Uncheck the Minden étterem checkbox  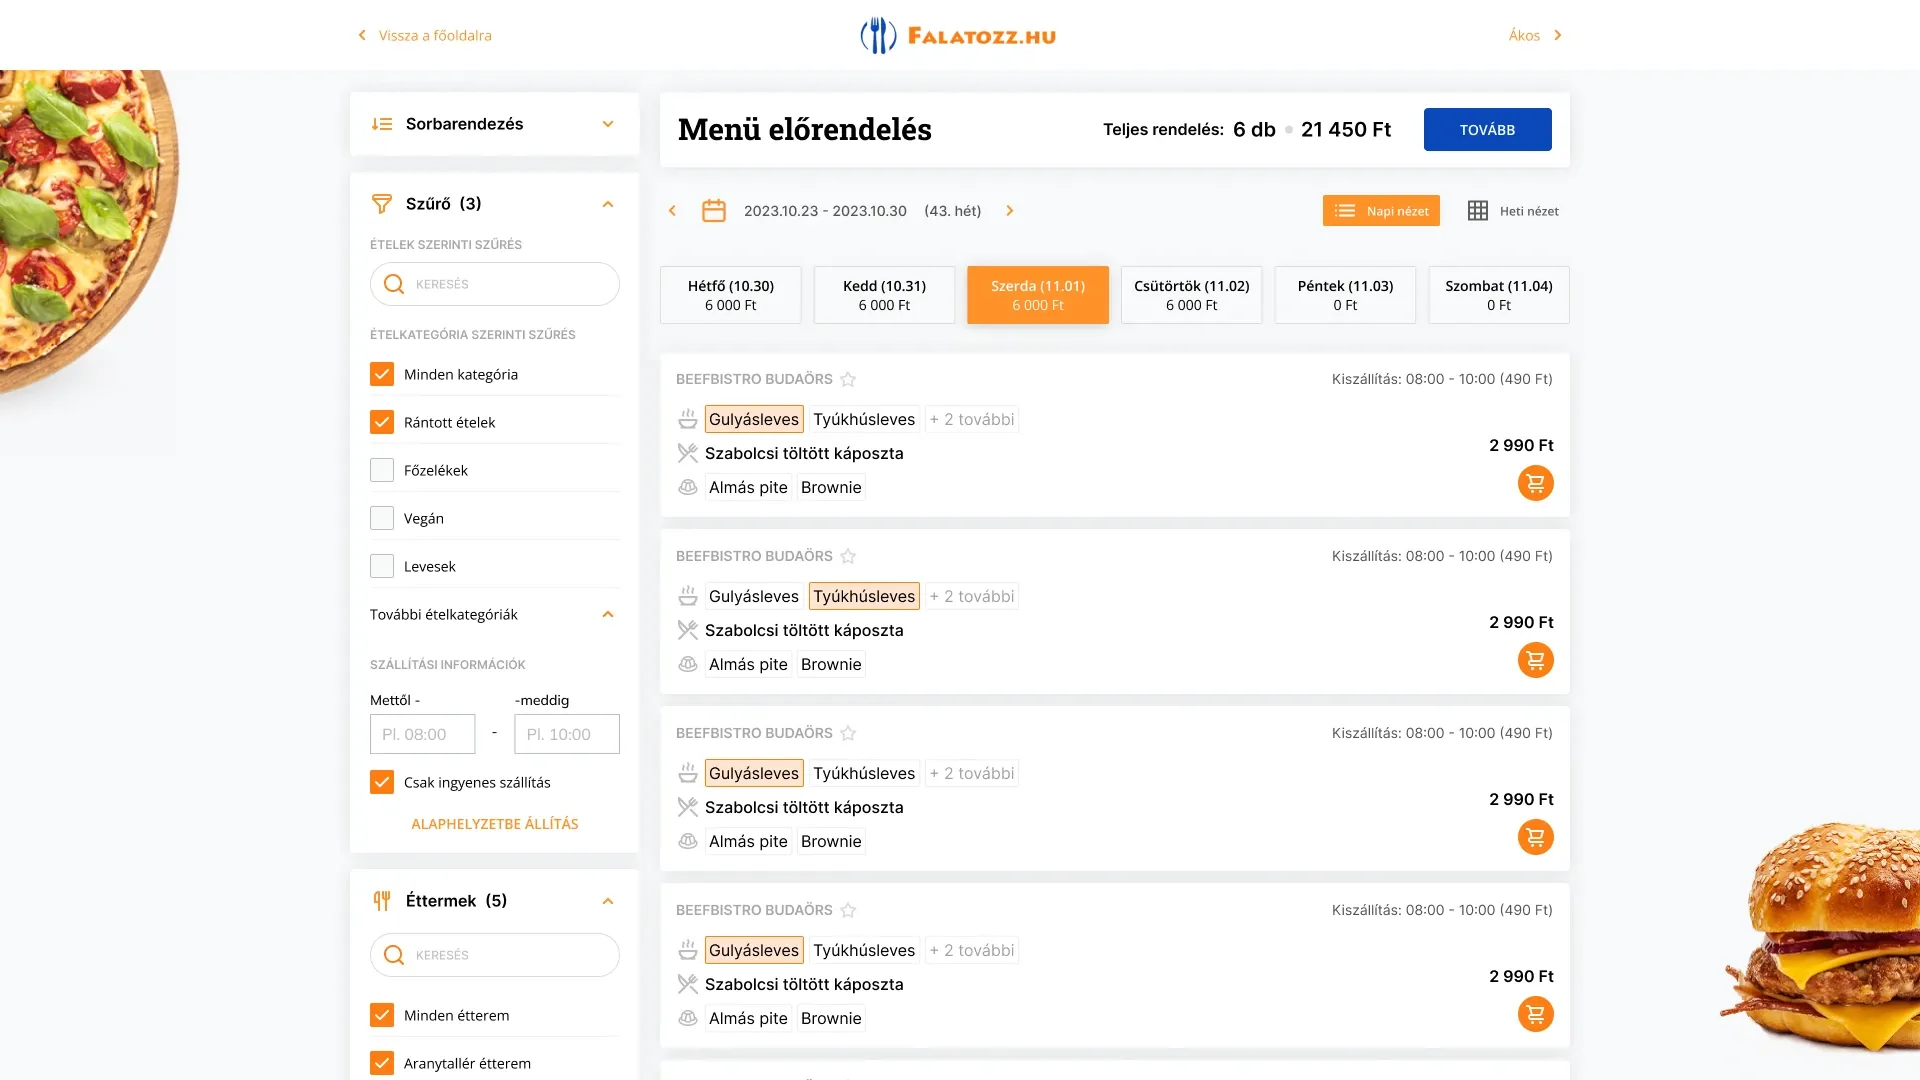[x=382, y=1015]
